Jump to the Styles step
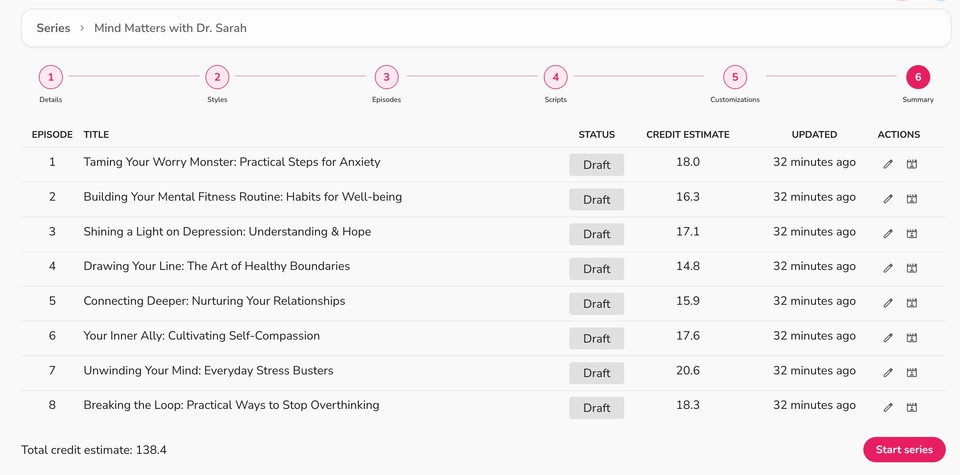Viewport: 960px width, 475px height. tap(217, 77)
